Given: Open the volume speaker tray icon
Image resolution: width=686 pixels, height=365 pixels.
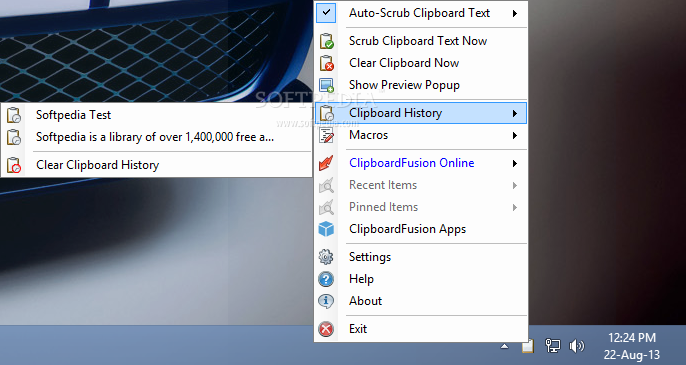Looking at the screenshot, I should tap(576, 346).
